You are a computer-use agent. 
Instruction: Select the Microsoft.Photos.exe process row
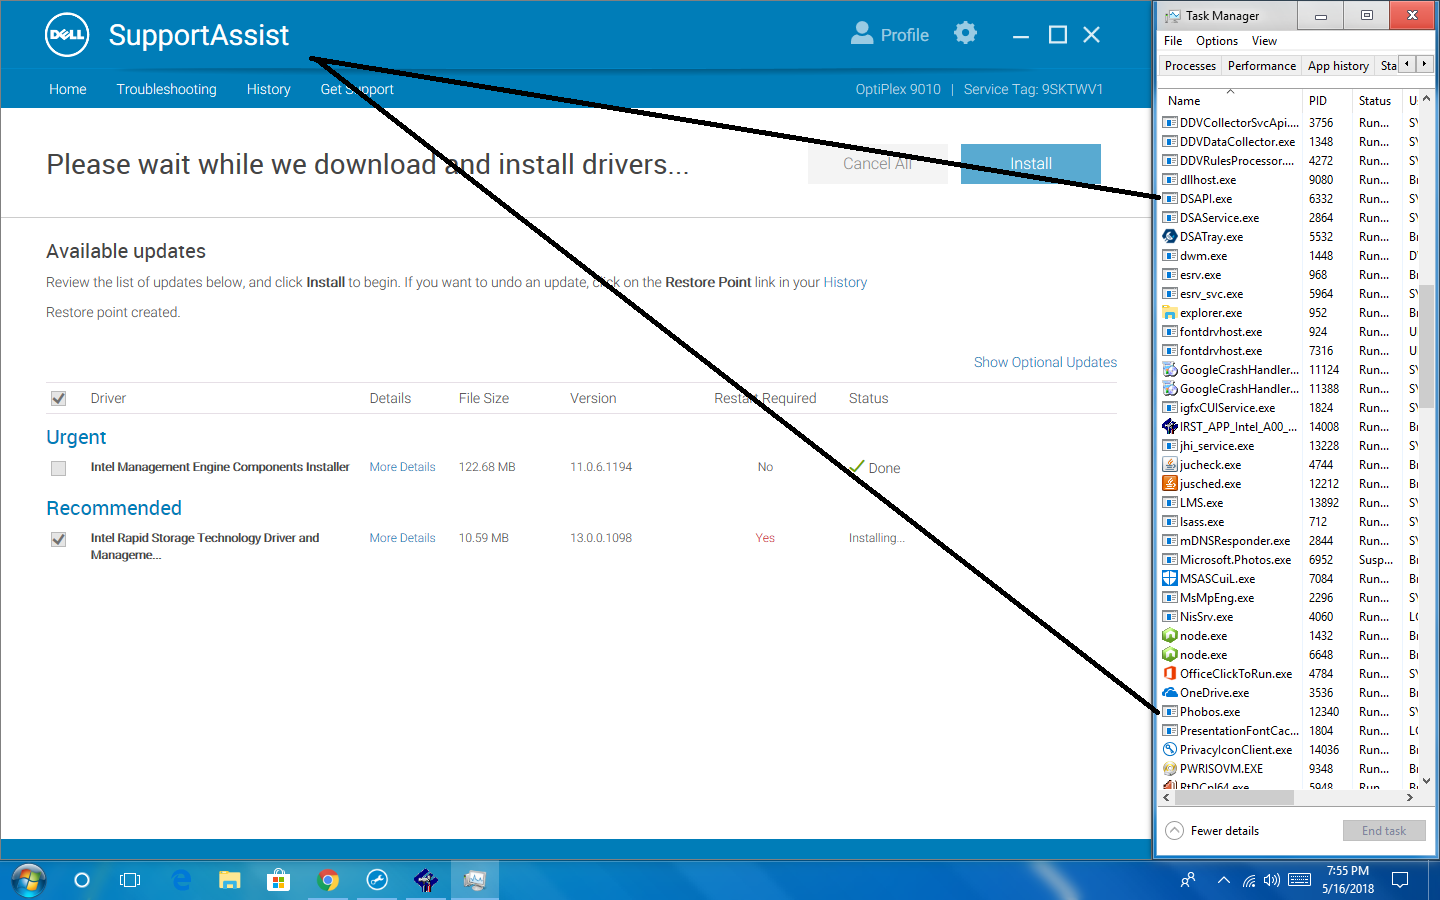tap(1290, 560)
